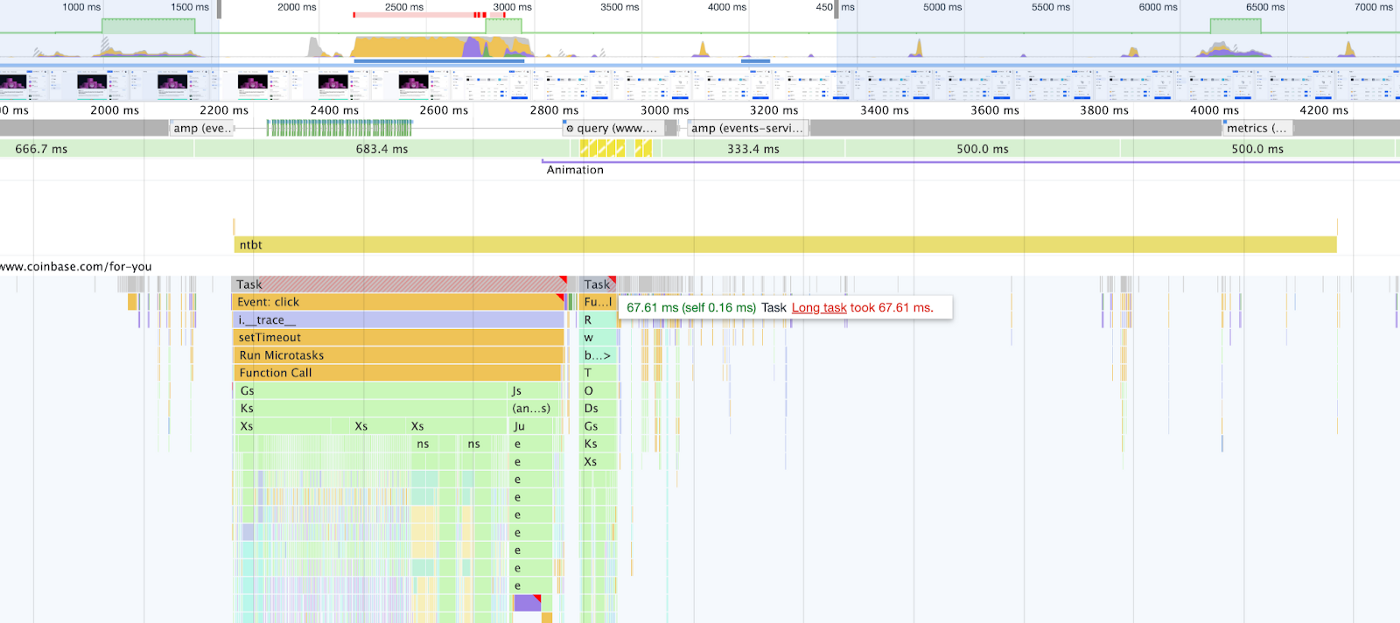This screenshot has width=1400, height=623.
Task: Click the i.__trace__ flame chart entry
Action: coord(398,320)
